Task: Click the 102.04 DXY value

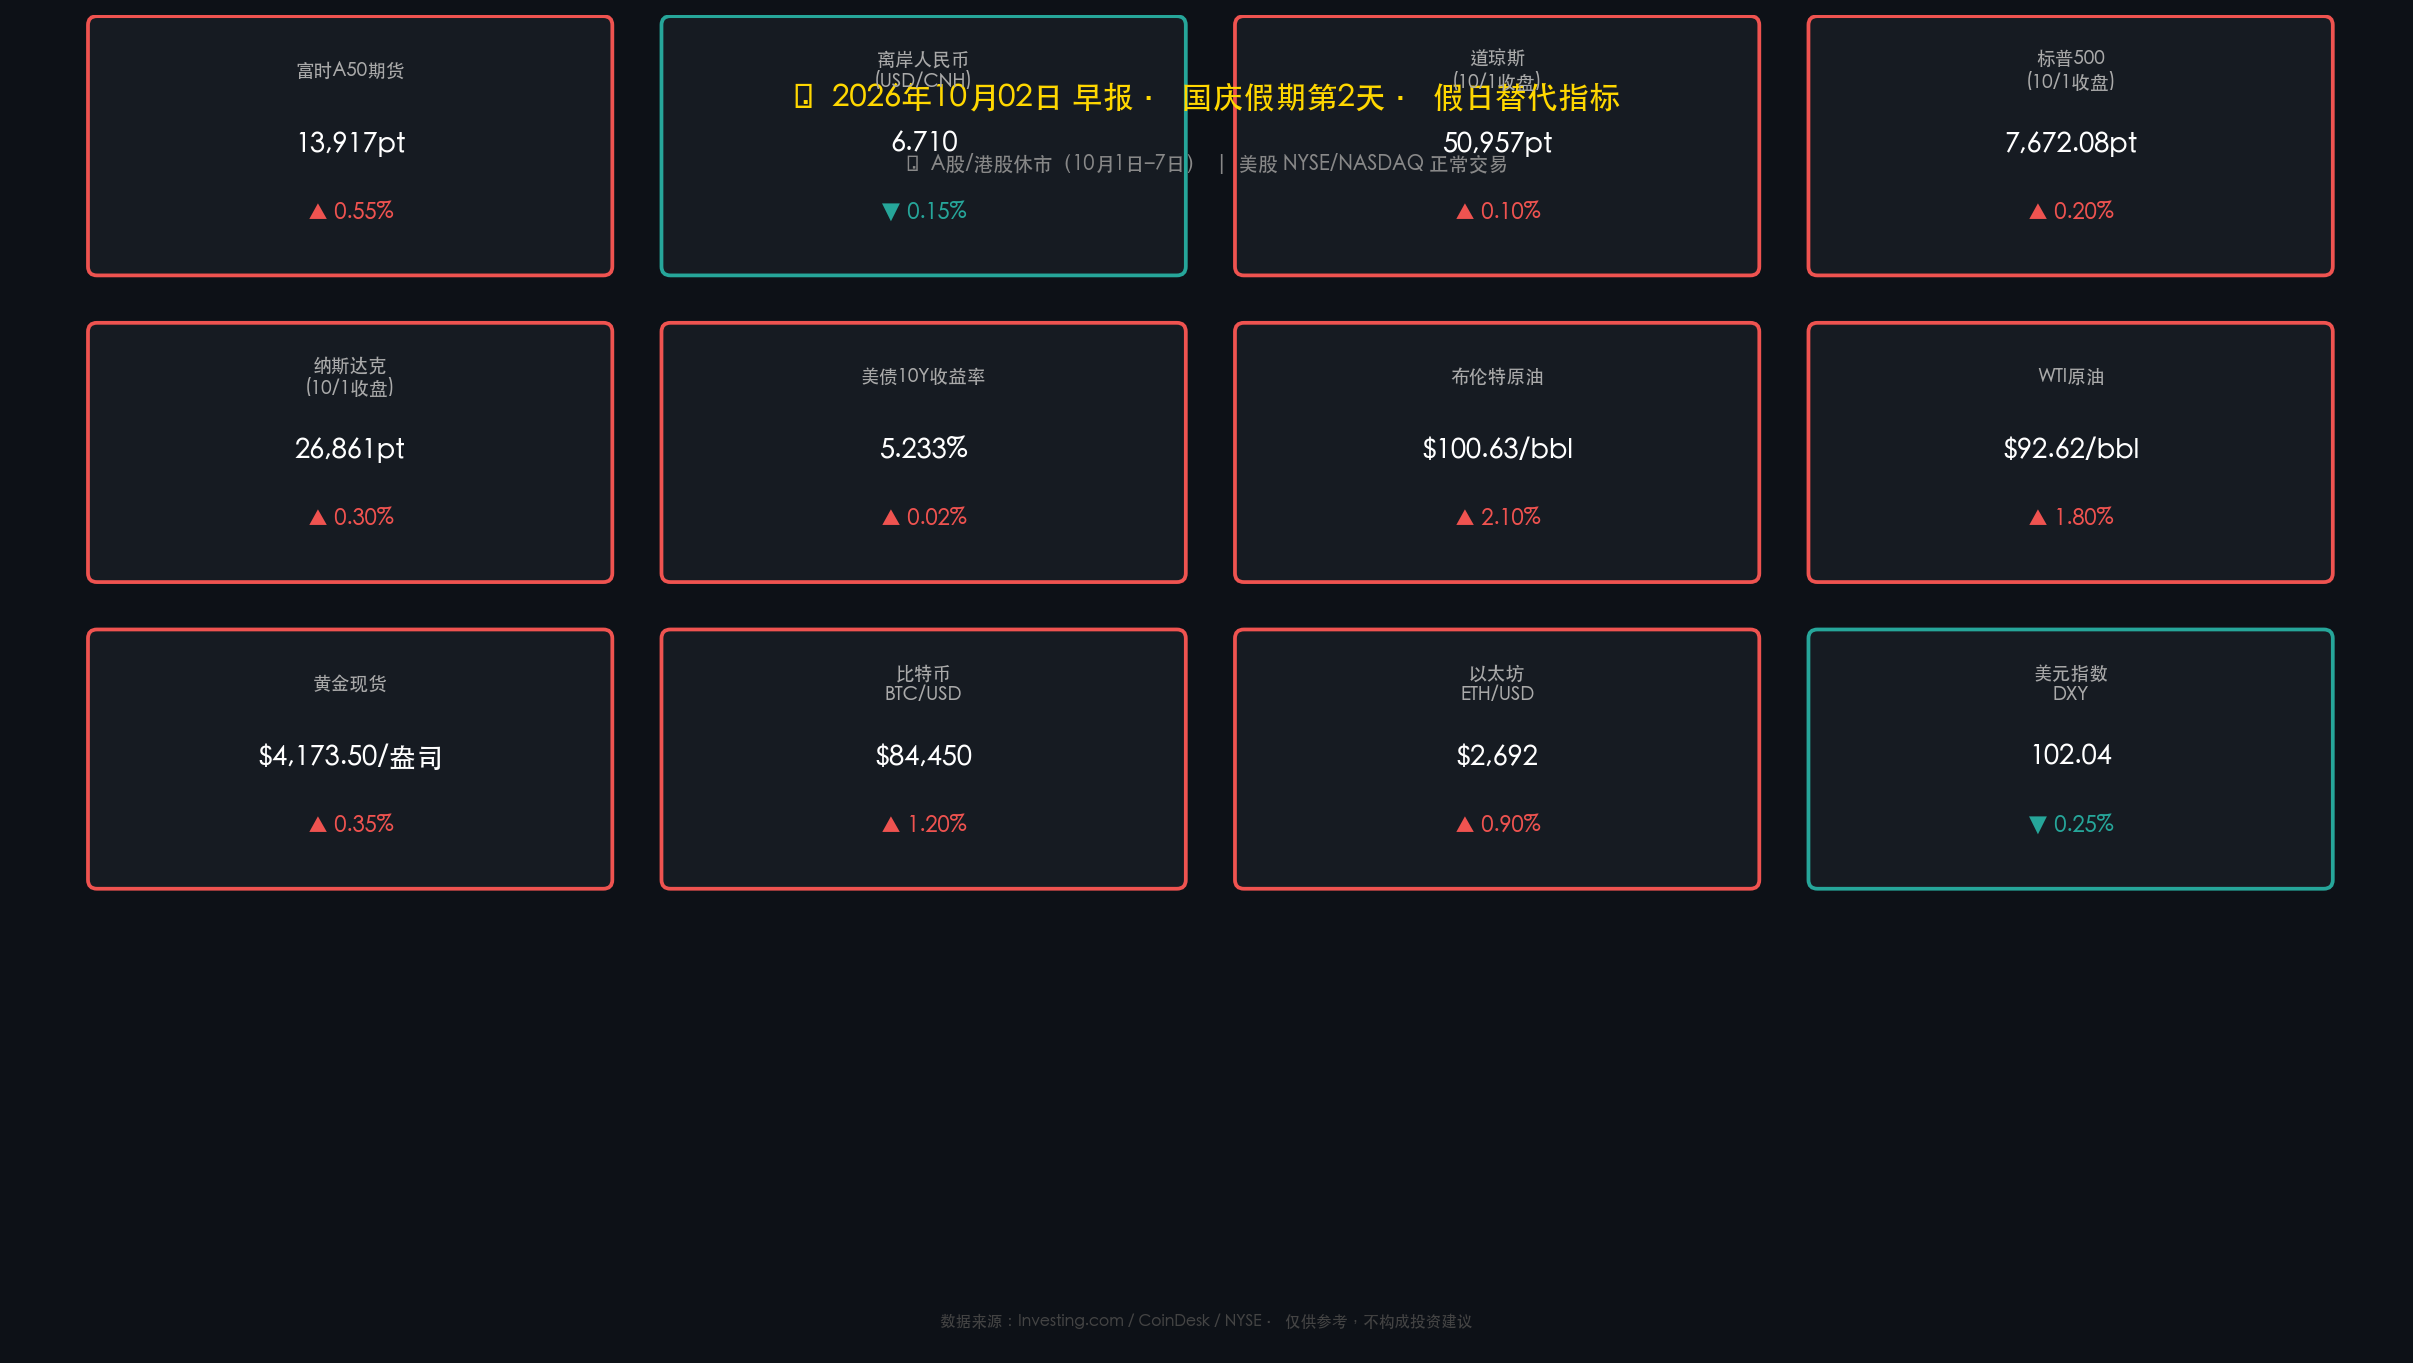Action: (2071, 755)
